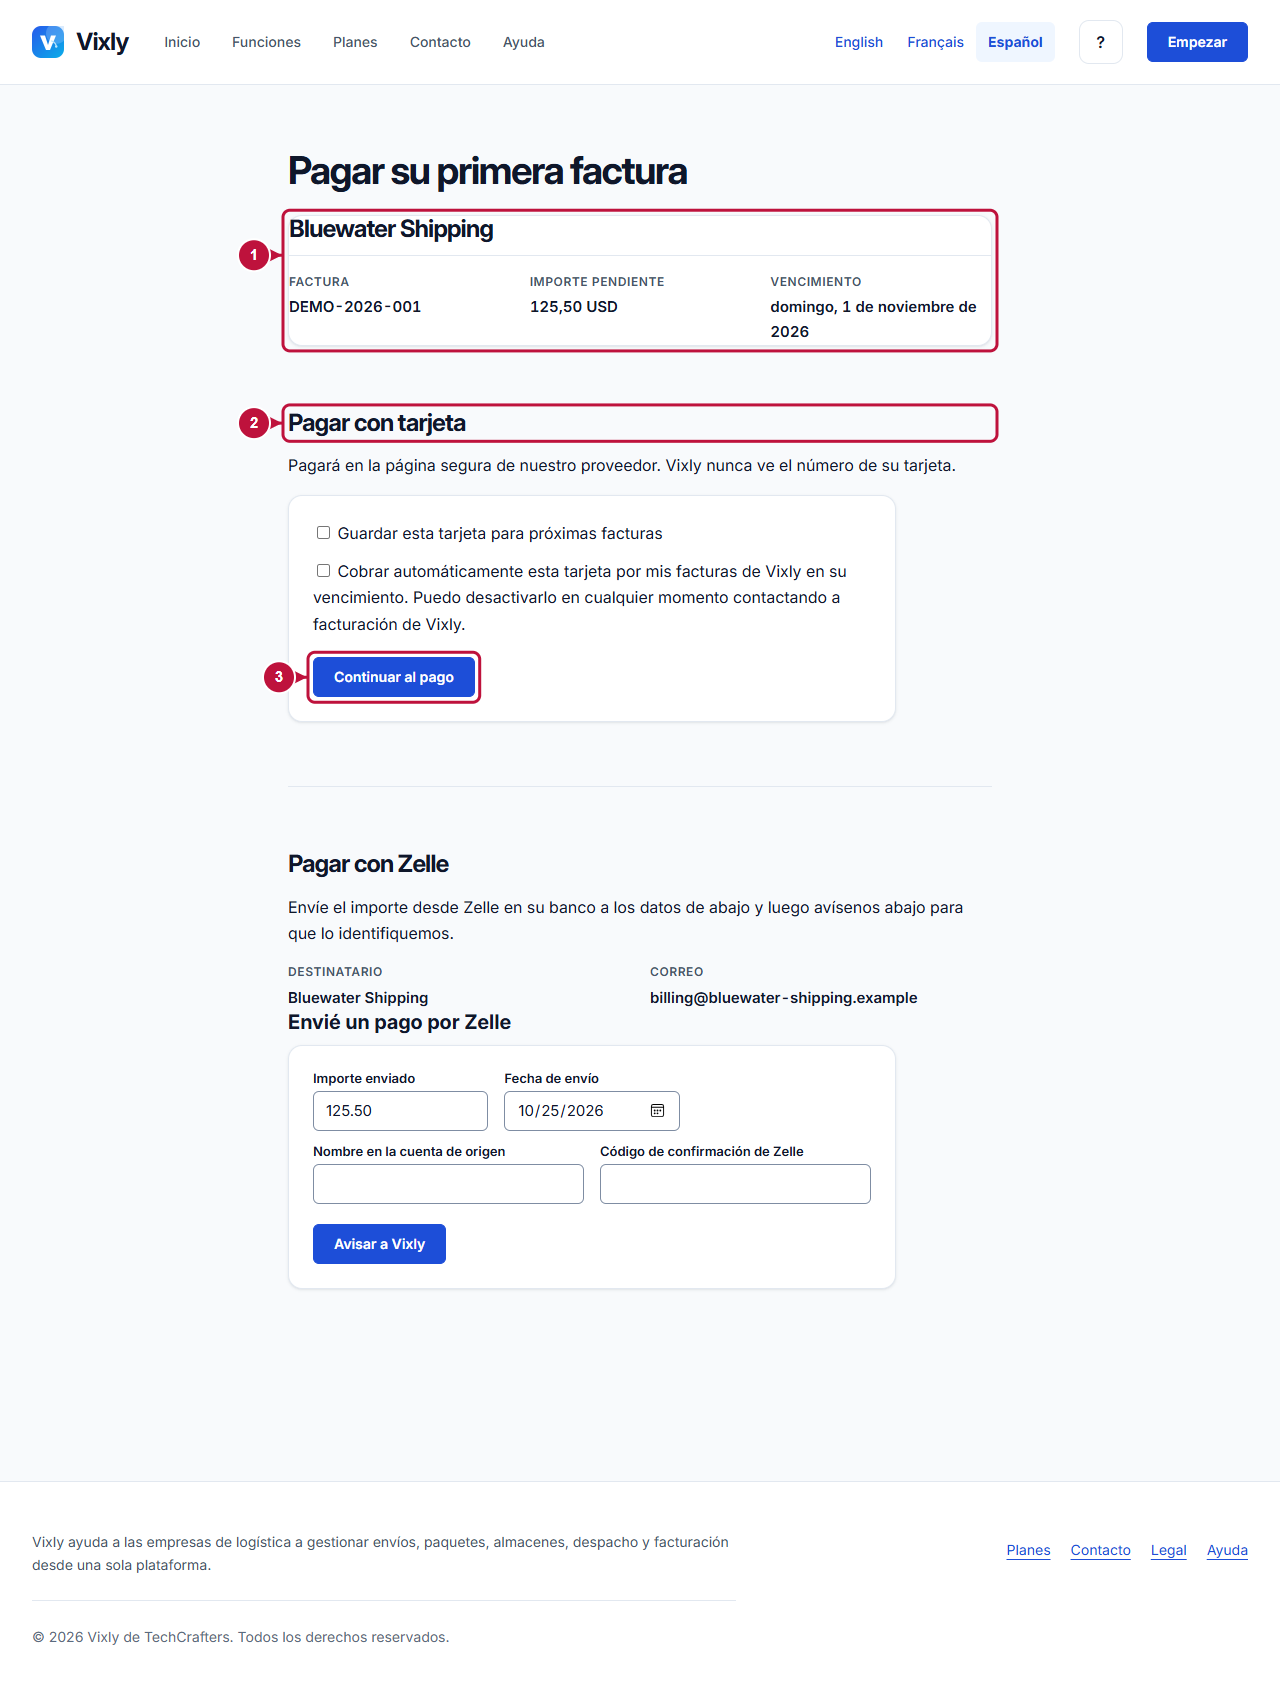Click annotation marker number 1
Screen dimensions: 1280x1696
pos(254,255)
